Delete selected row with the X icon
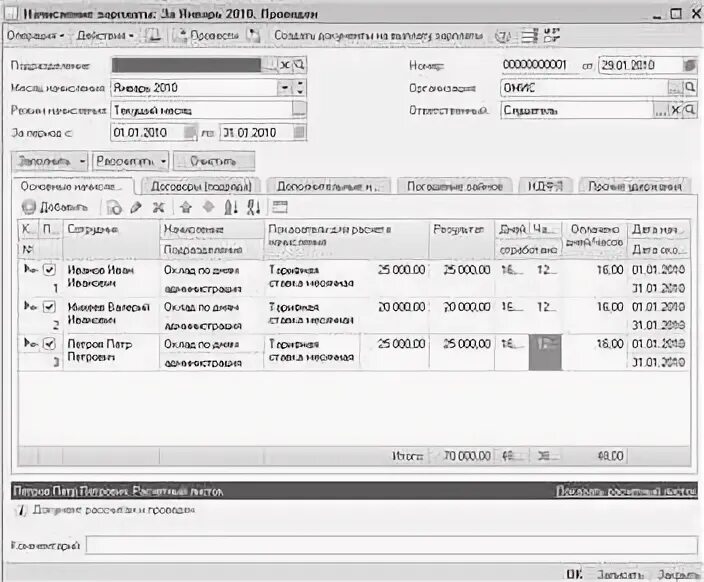This screenshot has width=704, height=582. [158, 207]
